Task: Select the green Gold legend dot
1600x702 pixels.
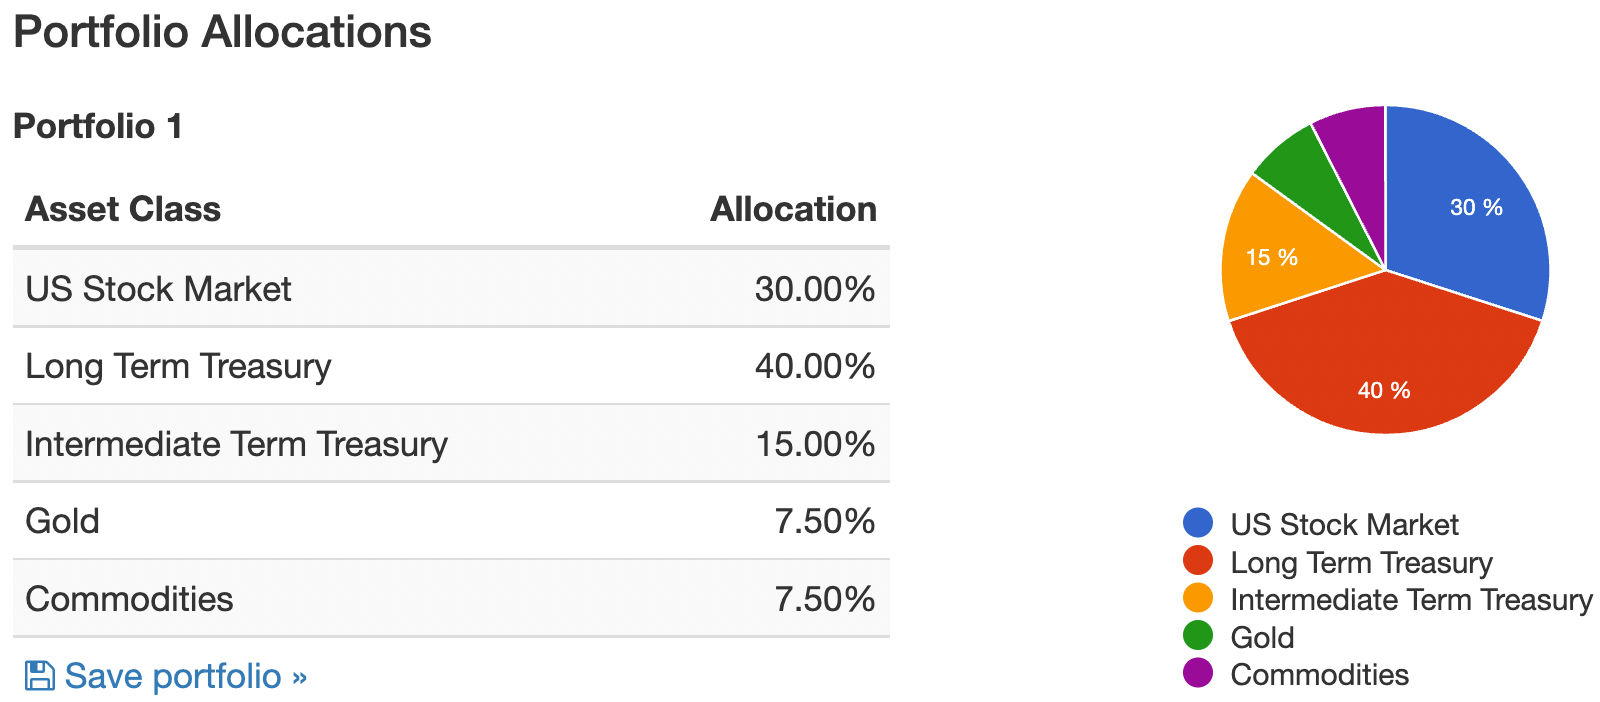Action: 1197,636
